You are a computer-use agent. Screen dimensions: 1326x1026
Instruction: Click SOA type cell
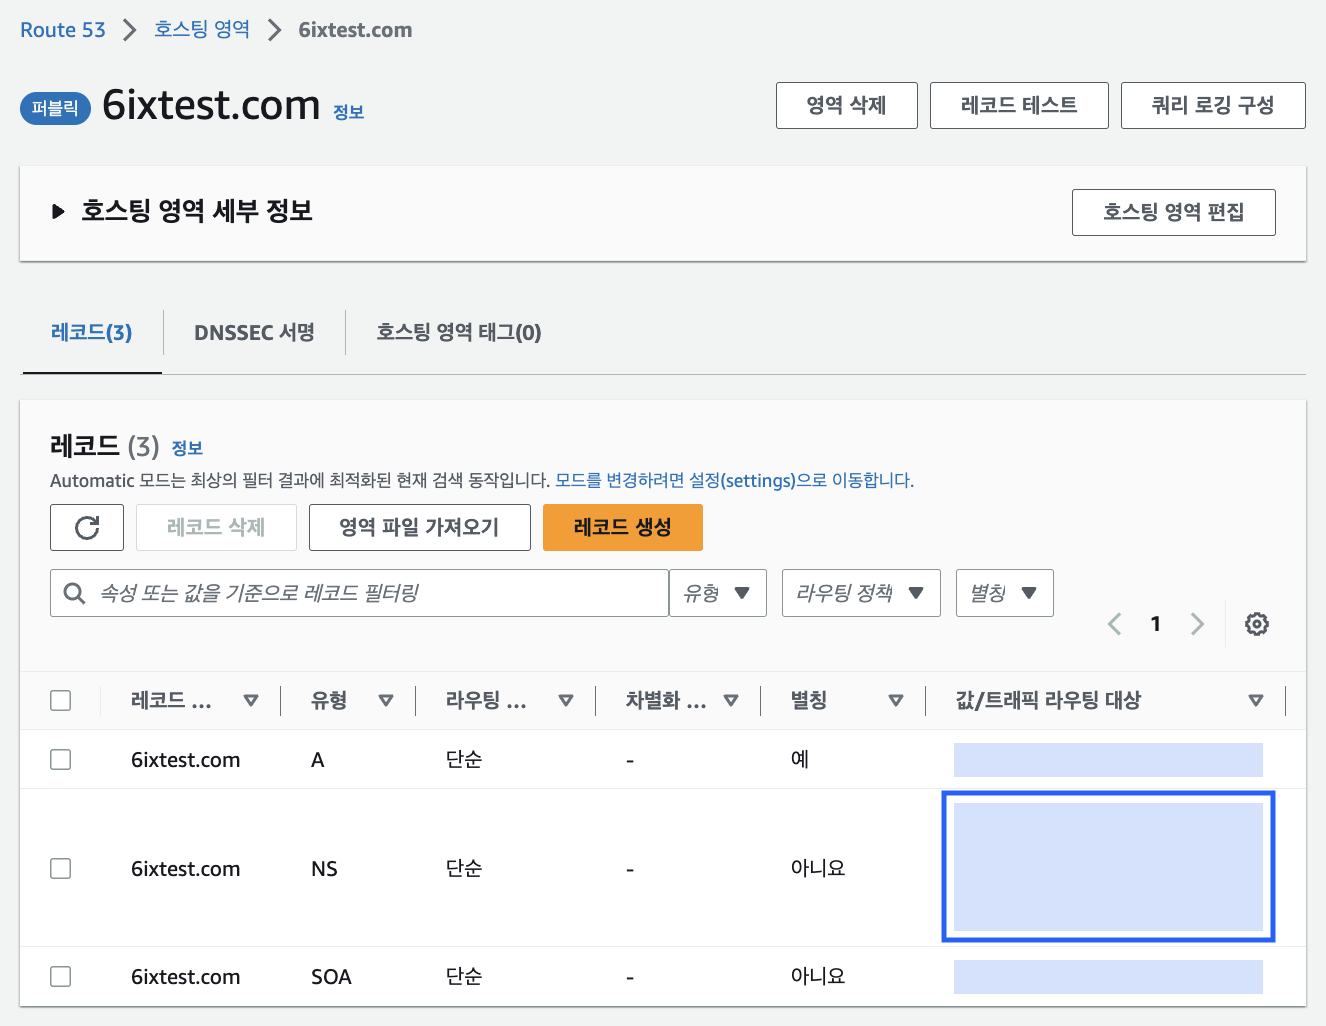(x=331, y=977)
